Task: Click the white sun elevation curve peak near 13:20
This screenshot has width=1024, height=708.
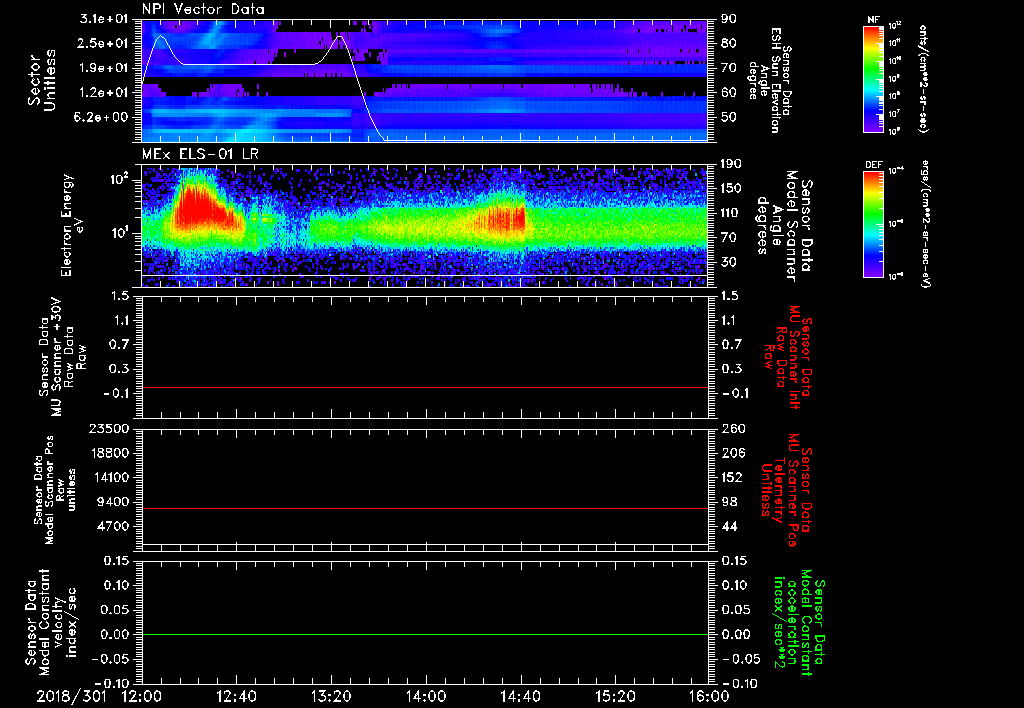Action: point(340,37)
